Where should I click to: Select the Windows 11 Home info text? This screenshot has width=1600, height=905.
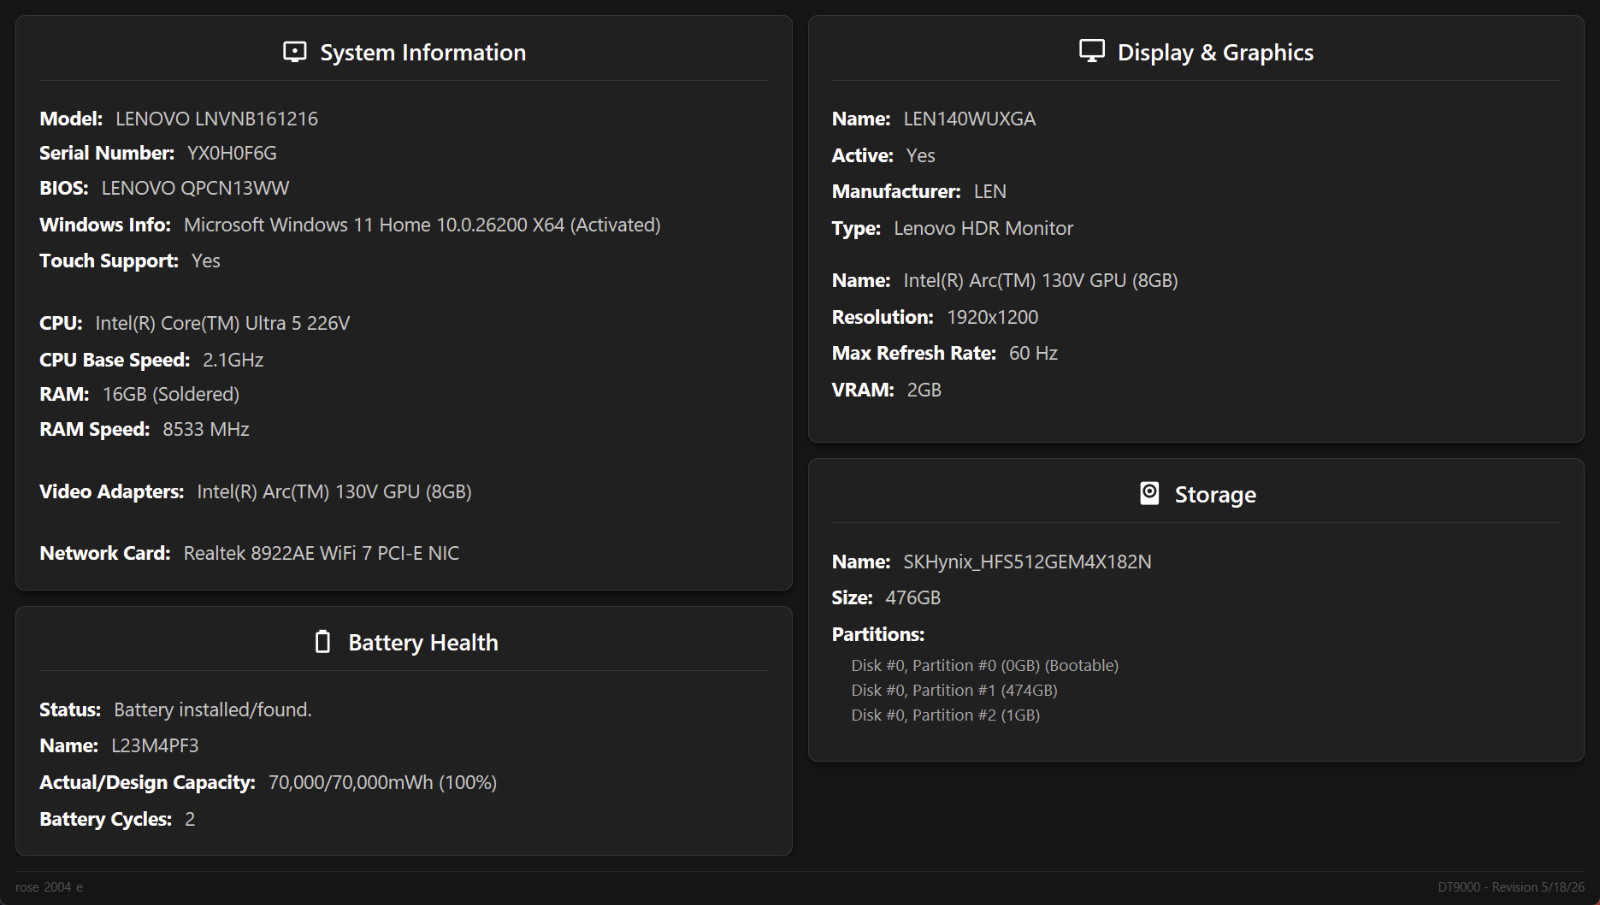422,225
